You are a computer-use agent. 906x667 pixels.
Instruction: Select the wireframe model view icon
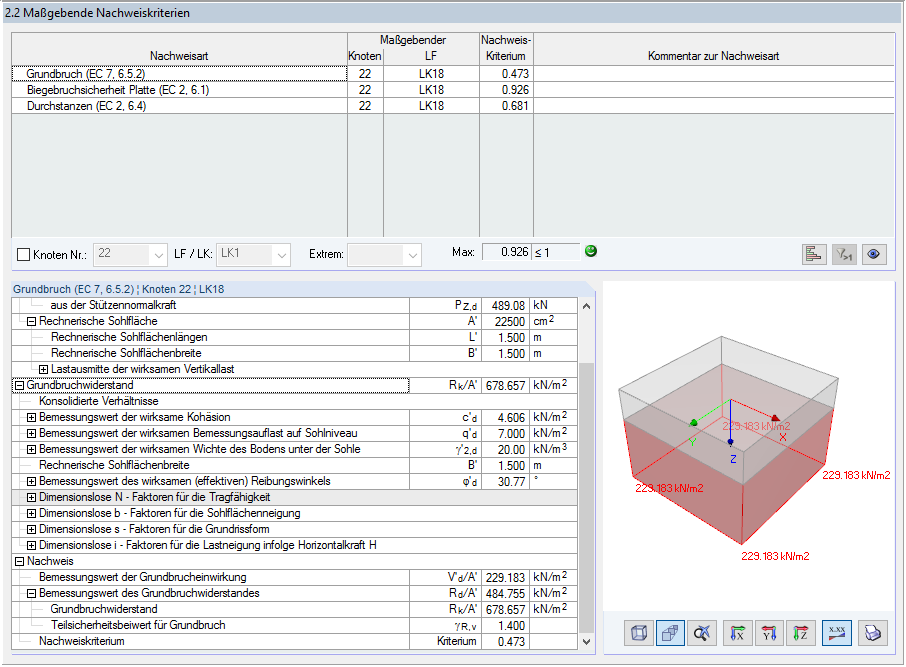(637, 633)
